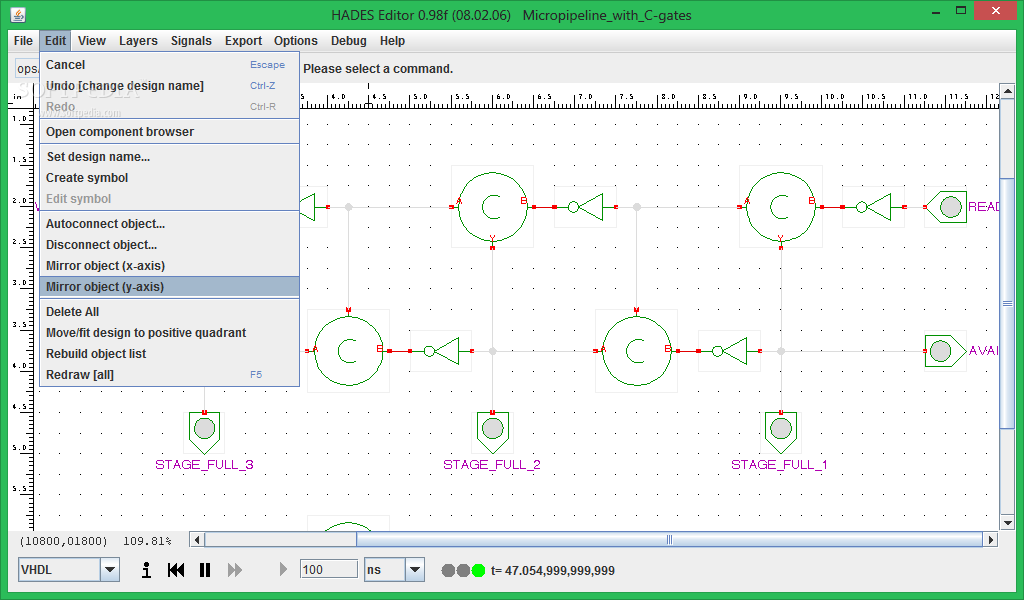Image resolution: width=1024 pixels, height=600 pixels.
Task: Select inverter after lower-left C-gate
Action: tap(441, 351)
